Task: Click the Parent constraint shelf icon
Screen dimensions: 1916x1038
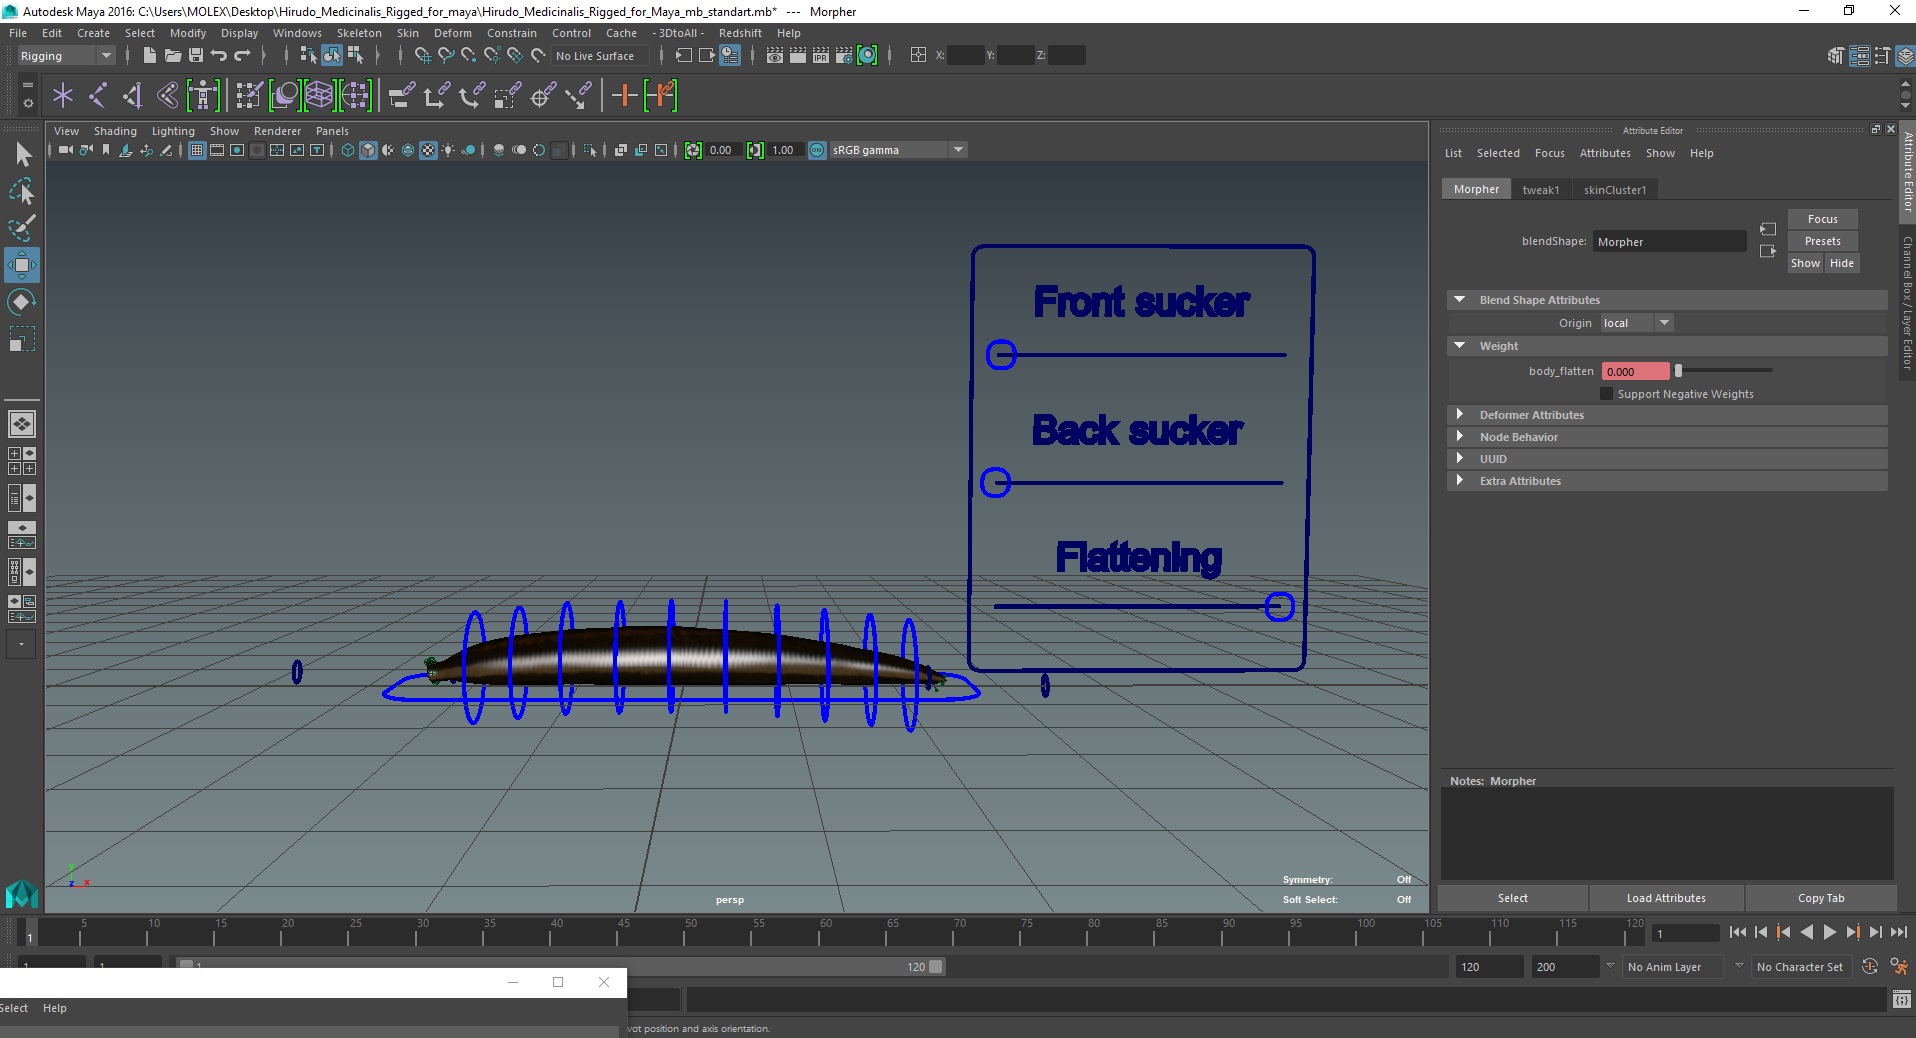Action: click(402, 96)
